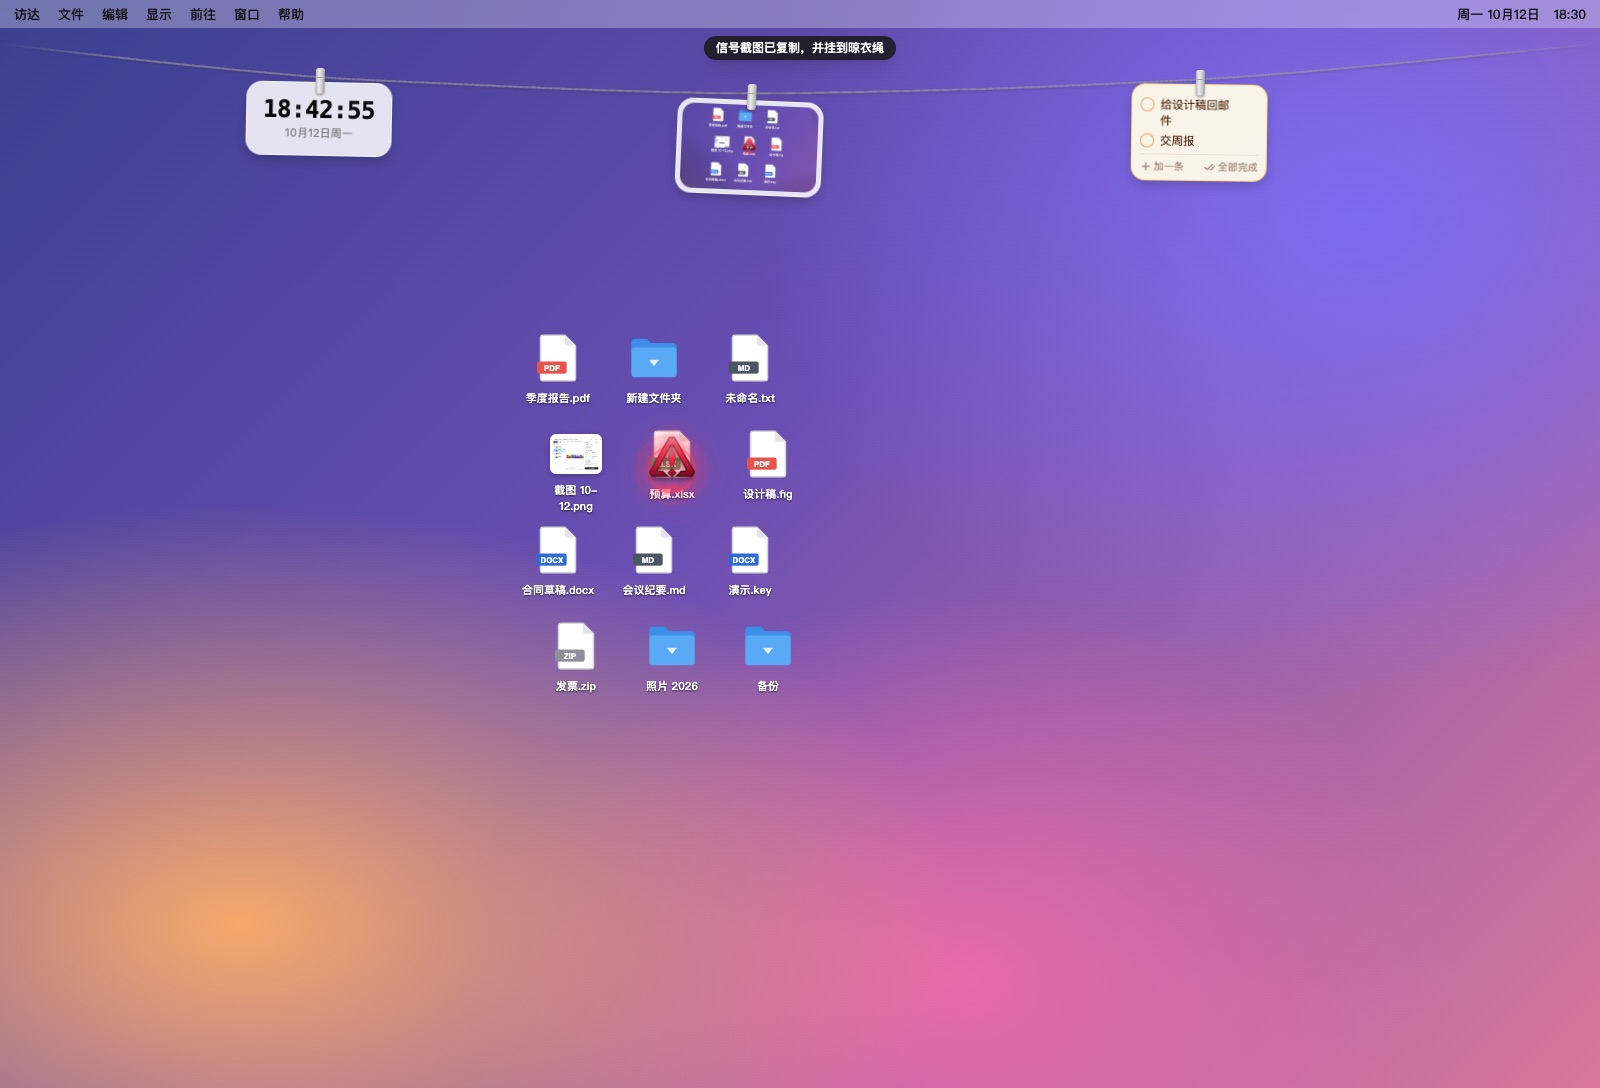Open the 文件 menu
The height and width of the screenshot is (1088, 1600).
pos(71,14)
